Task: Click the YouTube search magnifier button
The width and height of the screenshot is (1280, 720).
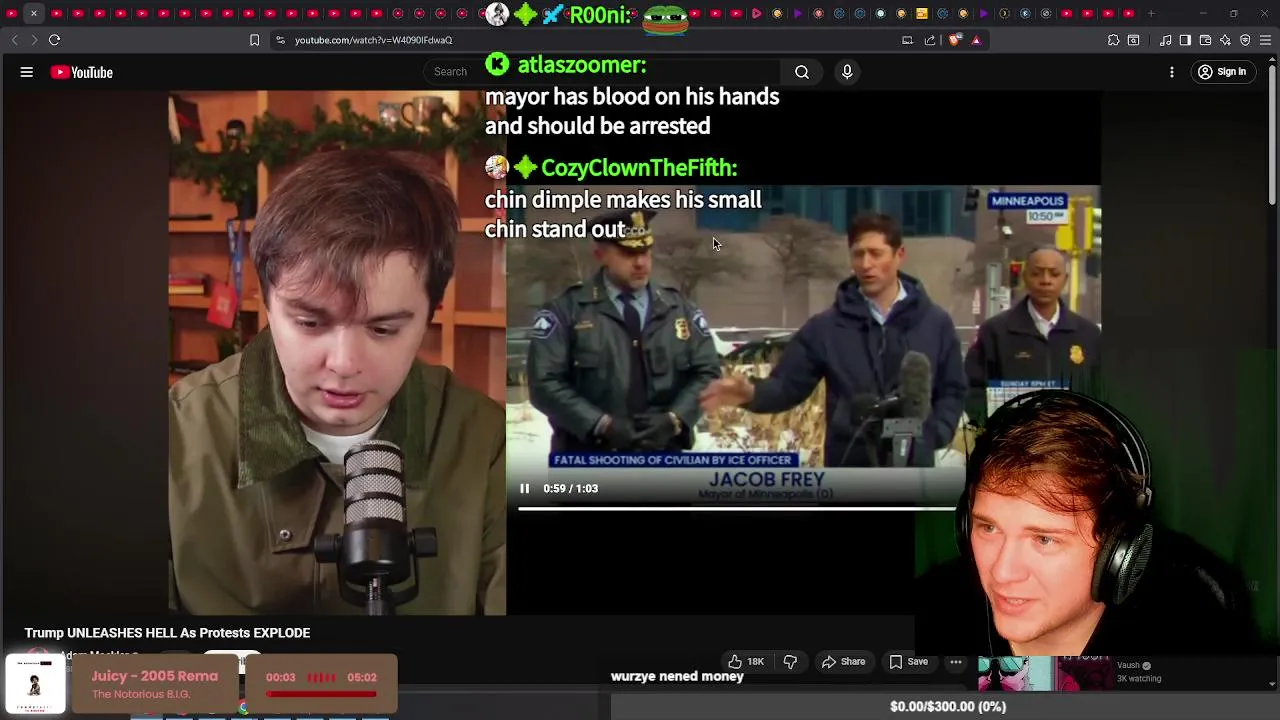Action: coord(802,72)
